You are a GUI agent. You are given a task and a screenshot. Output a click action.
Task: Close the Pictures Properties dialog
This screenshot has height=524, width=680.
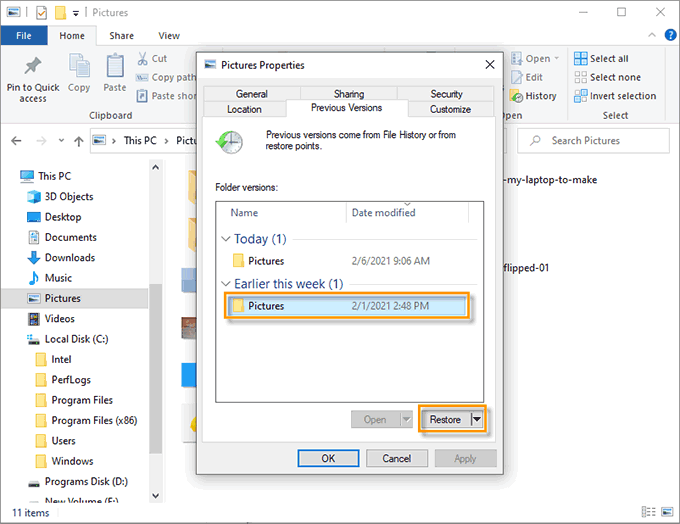(x=490, y=65)
